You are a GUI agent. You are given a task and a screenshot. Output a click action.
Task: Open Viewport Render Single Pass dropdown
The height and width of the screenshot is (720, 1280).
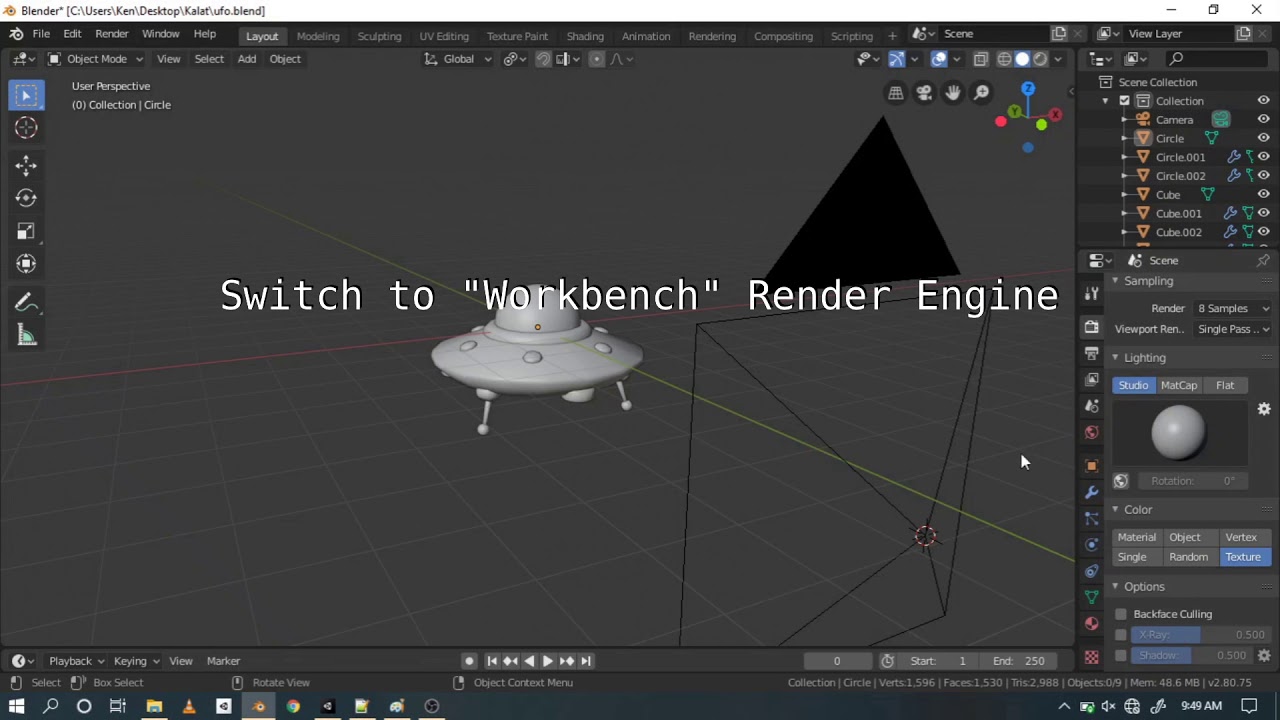point(1233,329)
